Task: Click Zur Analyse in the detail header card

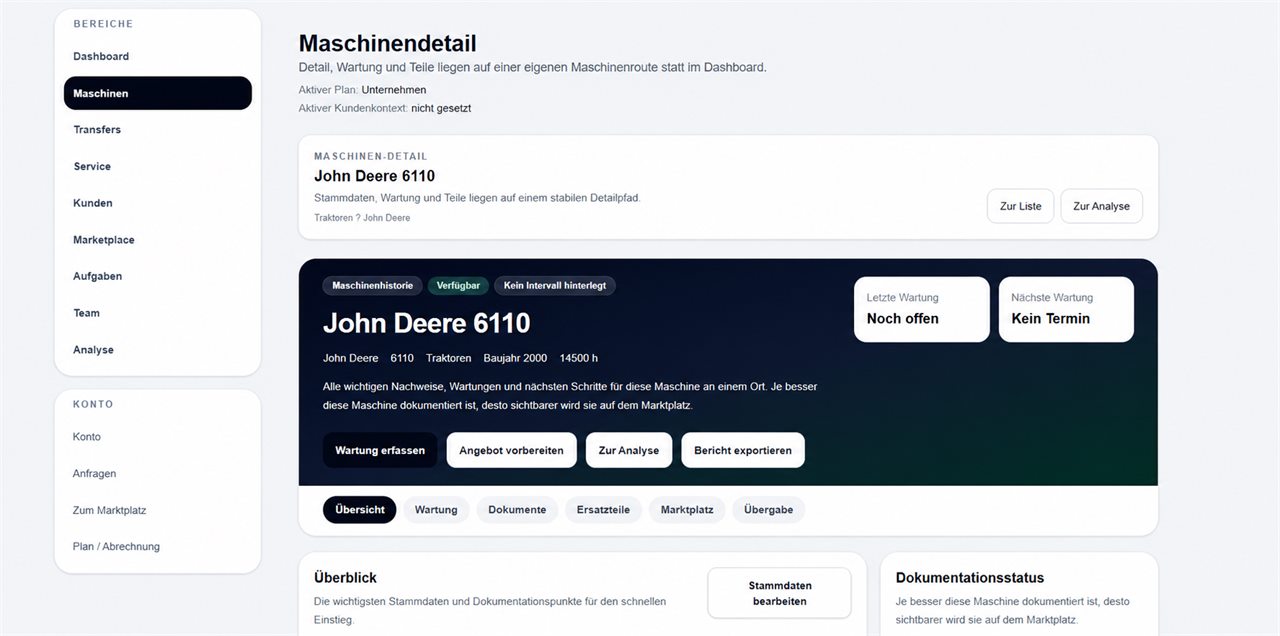Action: coord(1101,206)
